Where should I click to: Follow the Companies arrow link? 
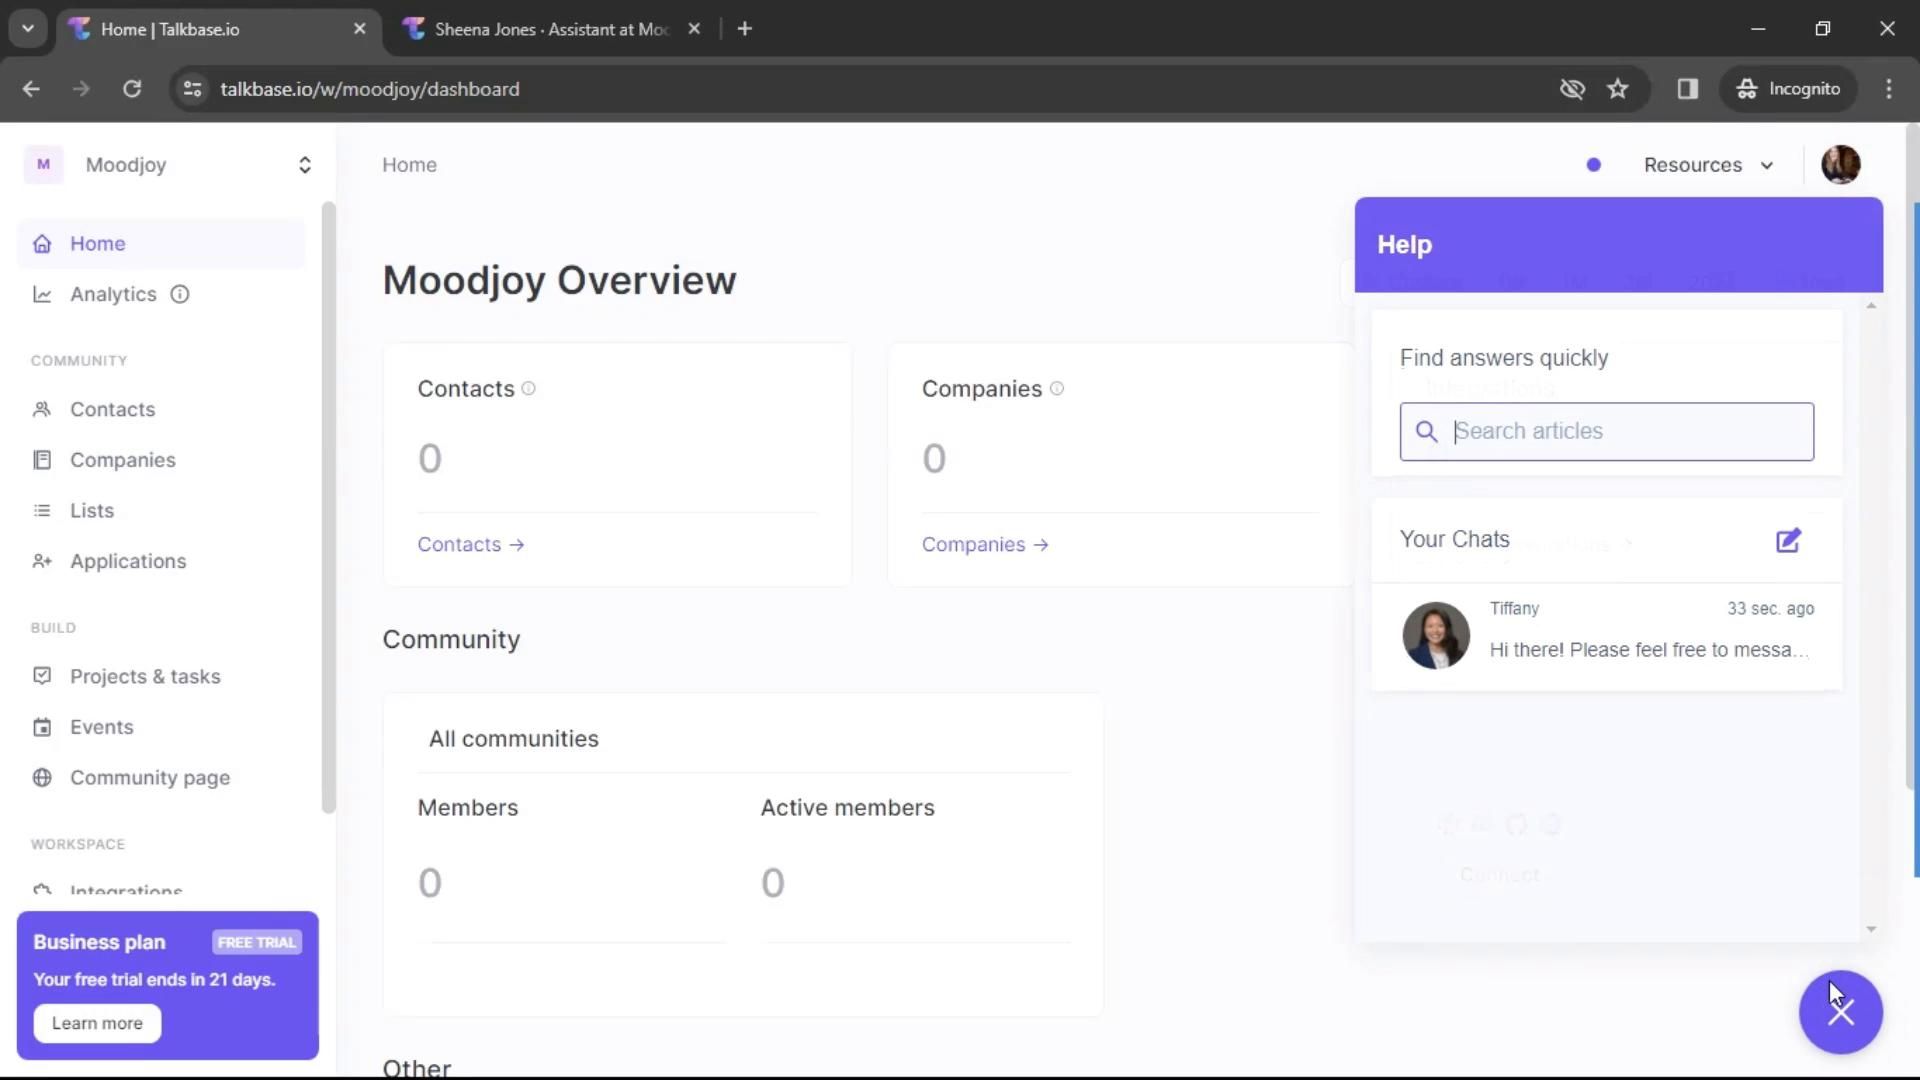(985, 545)
